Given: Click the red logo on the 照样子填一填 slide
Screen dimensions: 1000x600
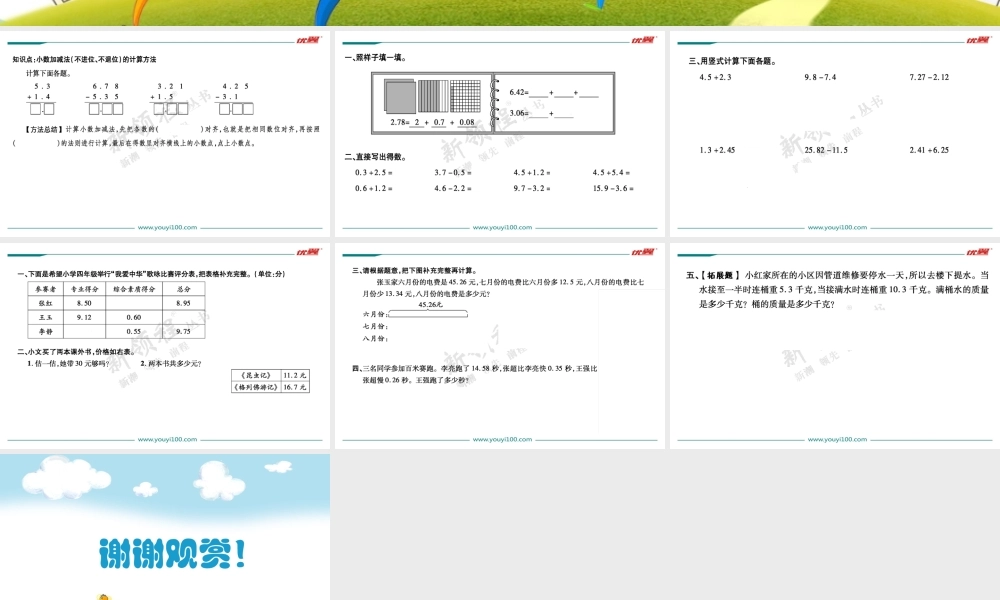Looking at the screenshot, I should tap(640, 41).
